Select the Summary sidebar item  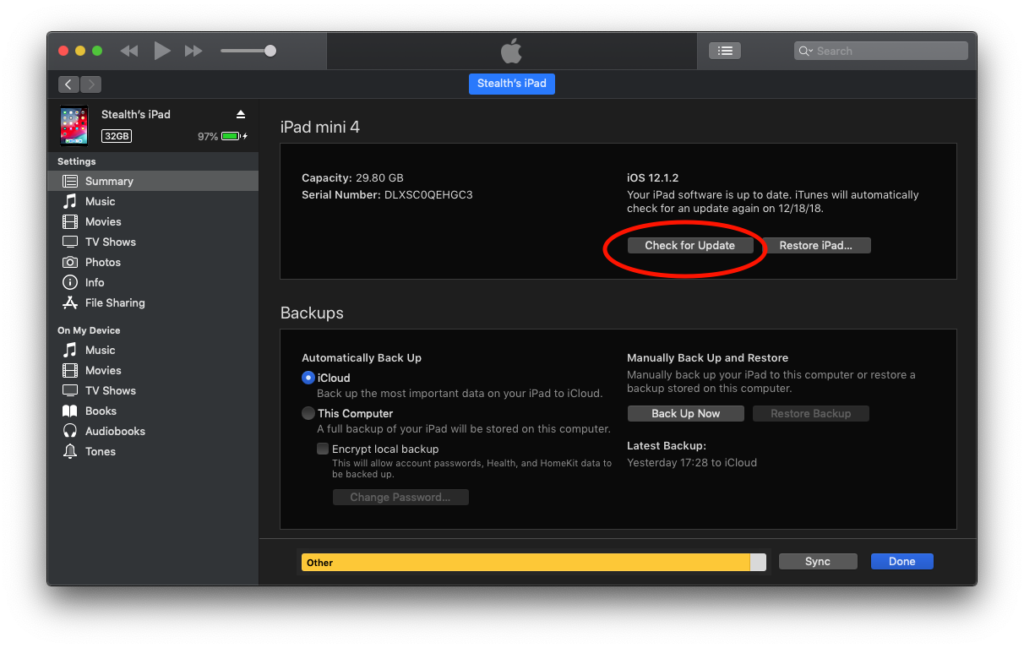click(x=109, y=181)
